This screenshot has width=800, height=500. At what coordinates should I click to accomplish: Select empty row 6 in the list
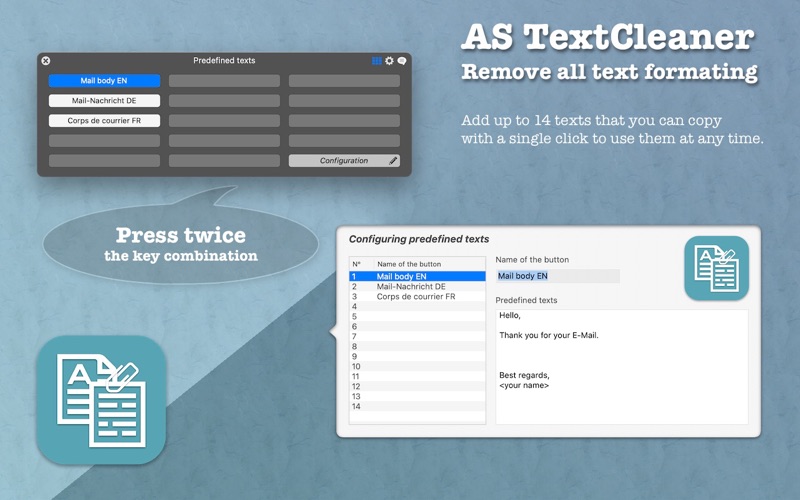click(x=417, y=327)
